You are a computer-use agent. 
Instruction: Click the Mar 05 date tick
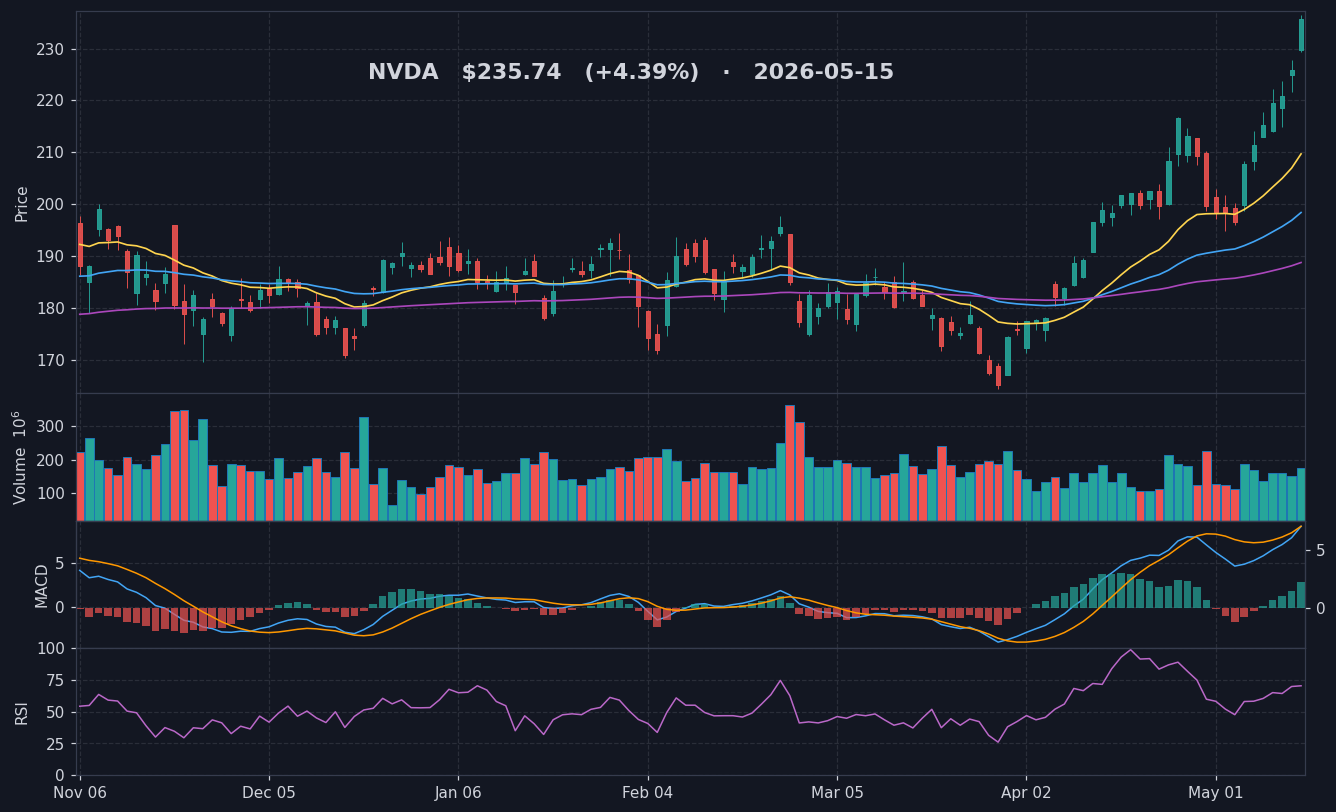point(837,793)
